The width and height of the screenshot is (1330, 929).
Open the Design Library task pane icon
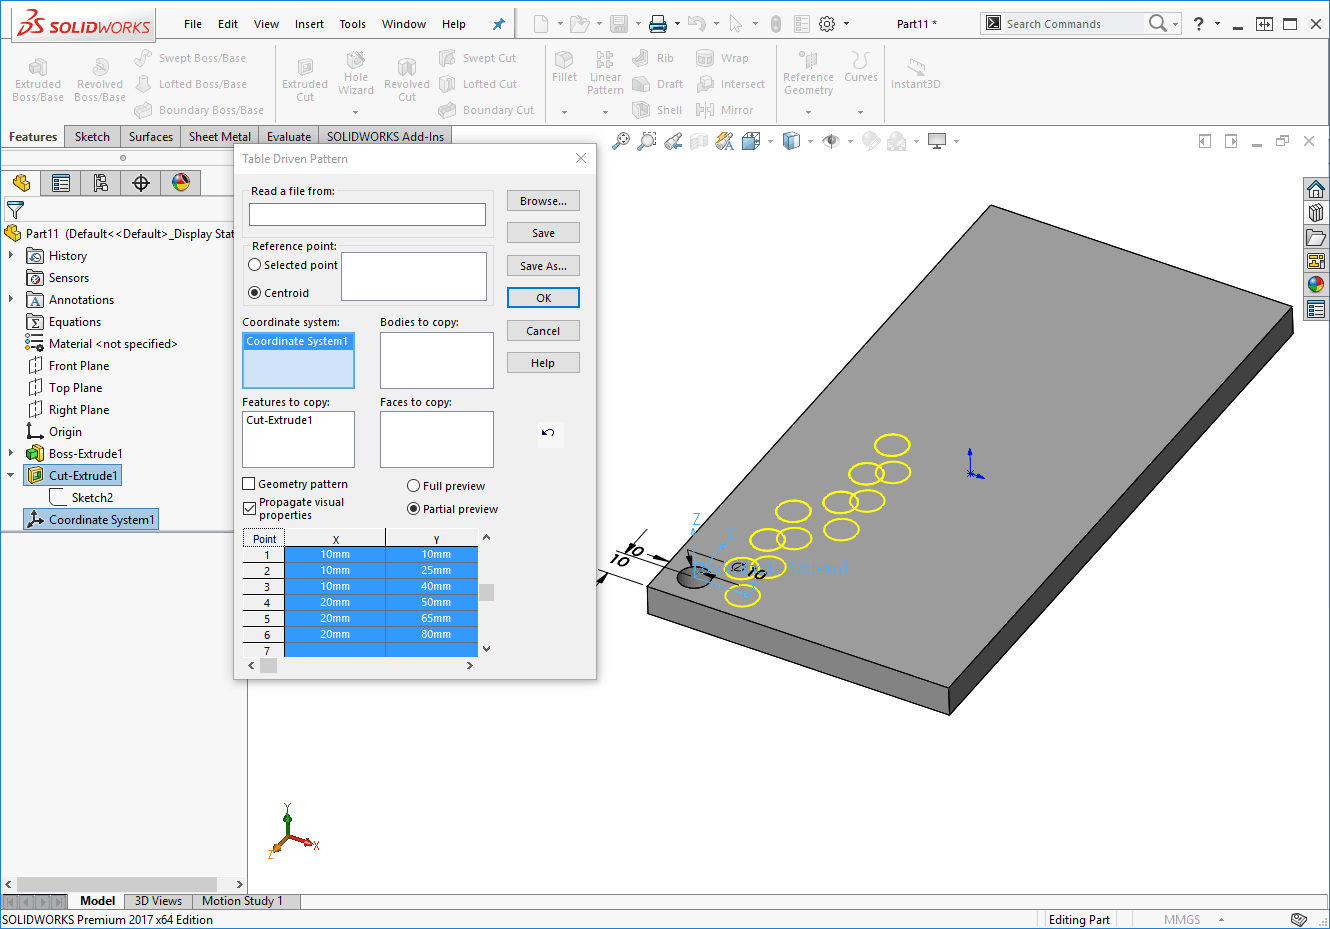tap(1316, 213)
